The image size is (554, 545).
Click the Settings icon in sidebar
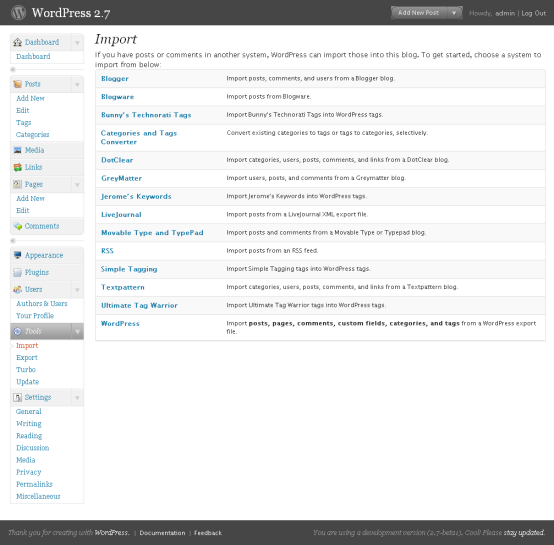point(17,397)
